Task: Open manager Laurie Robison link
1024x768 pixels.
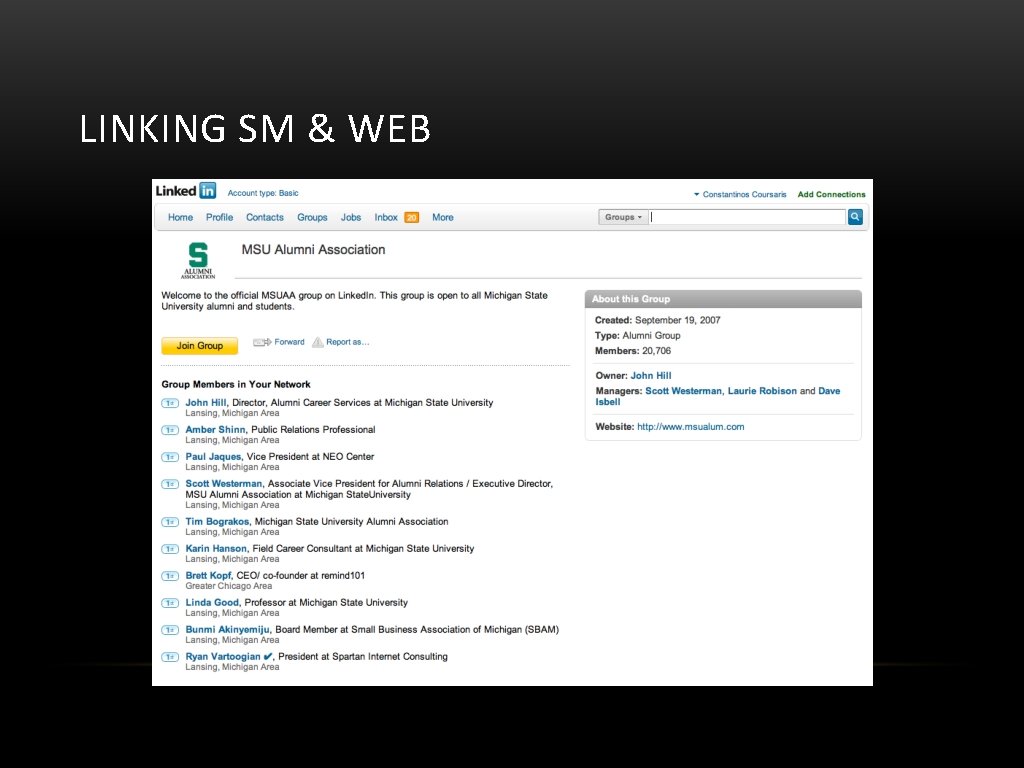Action: (x=762, y=391)
